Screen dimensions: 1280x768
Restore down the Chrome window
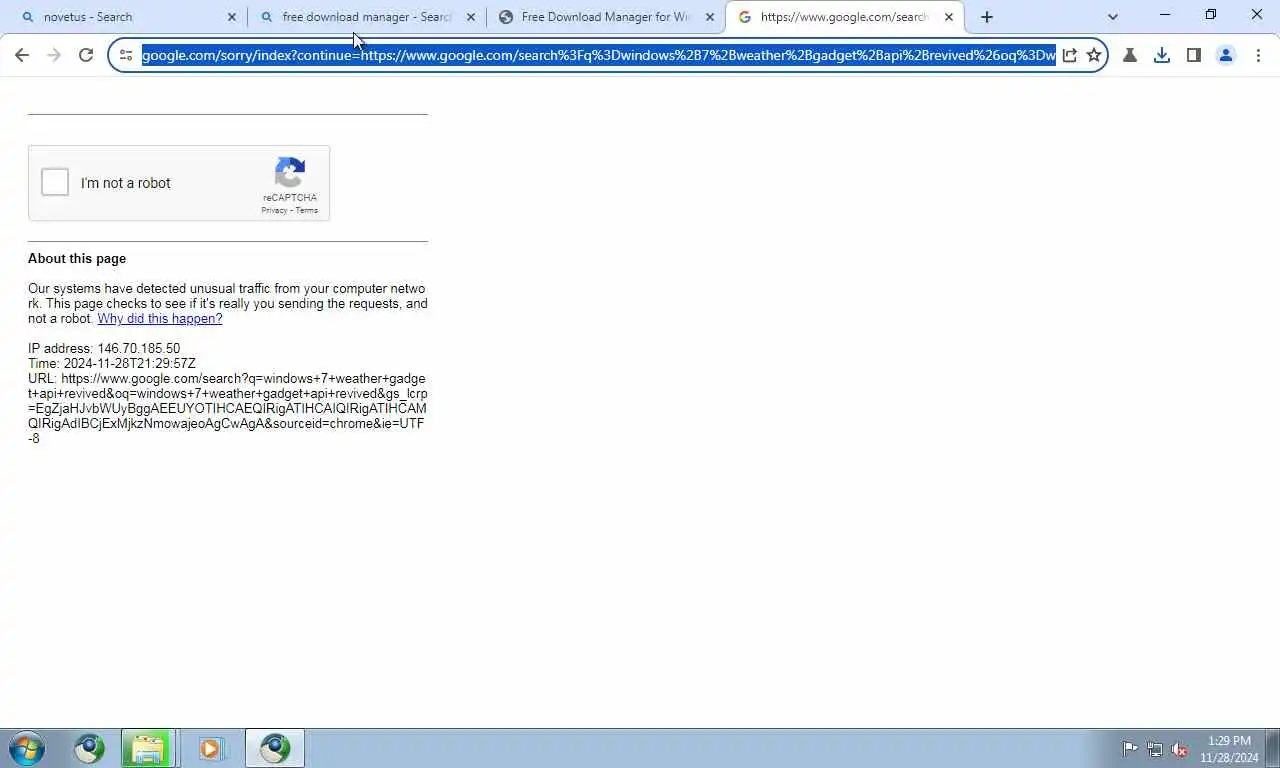1211,15
